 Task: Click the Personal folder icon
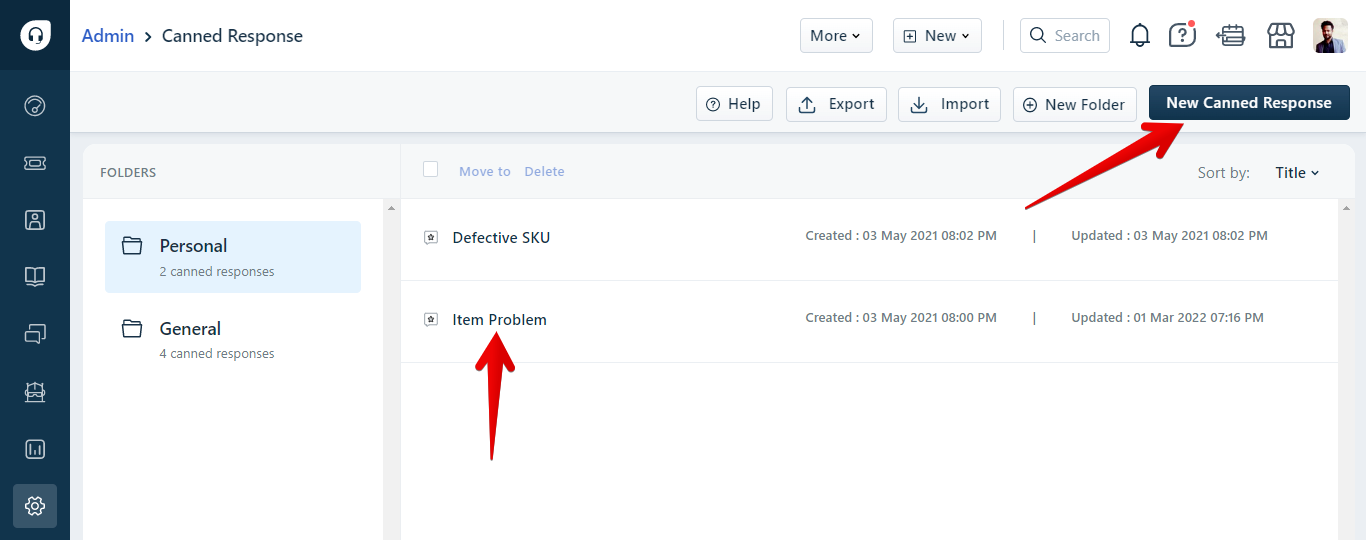click(132, 245)
